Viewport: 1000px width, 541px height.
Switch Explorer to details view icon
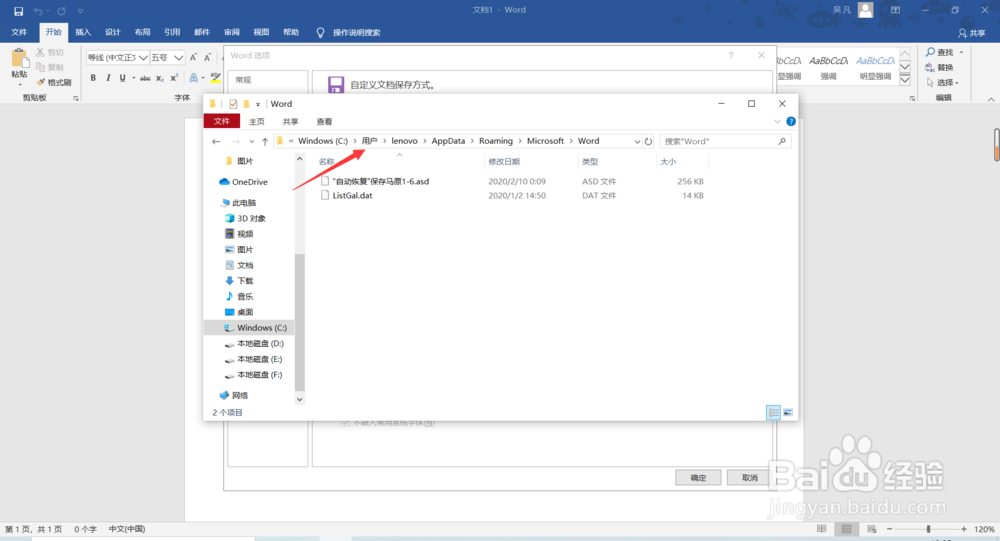tap(773, 413)
